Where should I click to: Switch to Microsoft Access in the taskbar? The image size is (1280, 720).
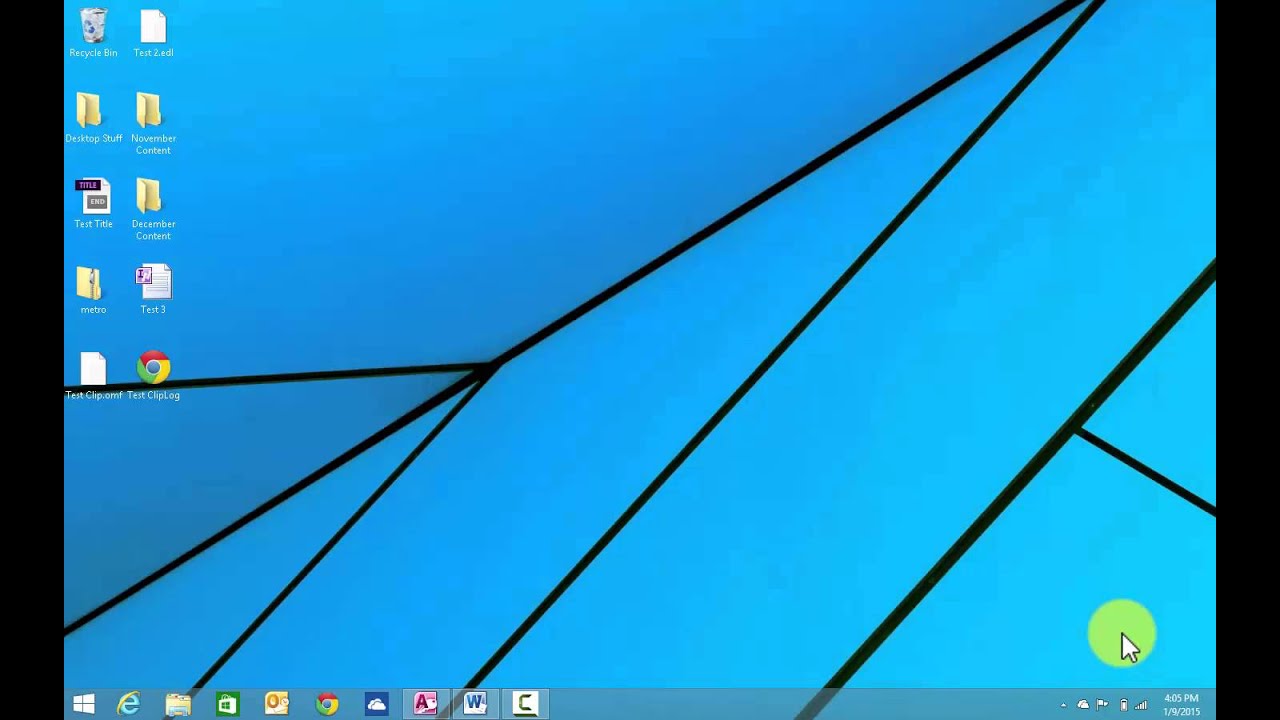click(426, 704)
